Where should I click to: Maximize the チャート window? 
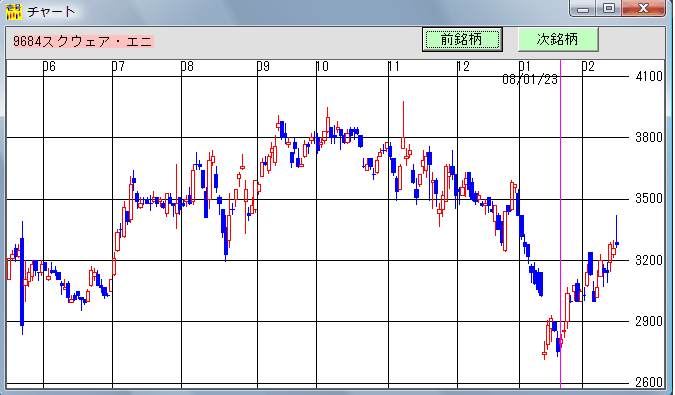point(609,8)
